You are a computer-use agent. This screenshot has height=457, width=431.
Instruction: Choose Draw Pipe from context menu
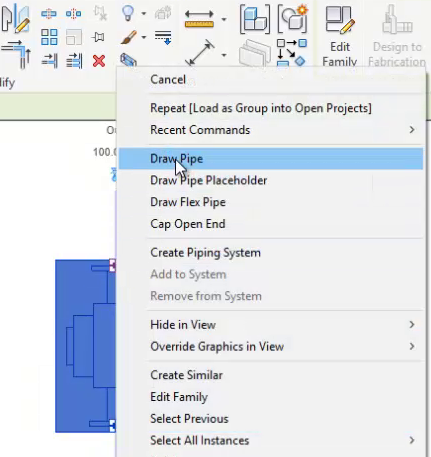tap(271, 159)
